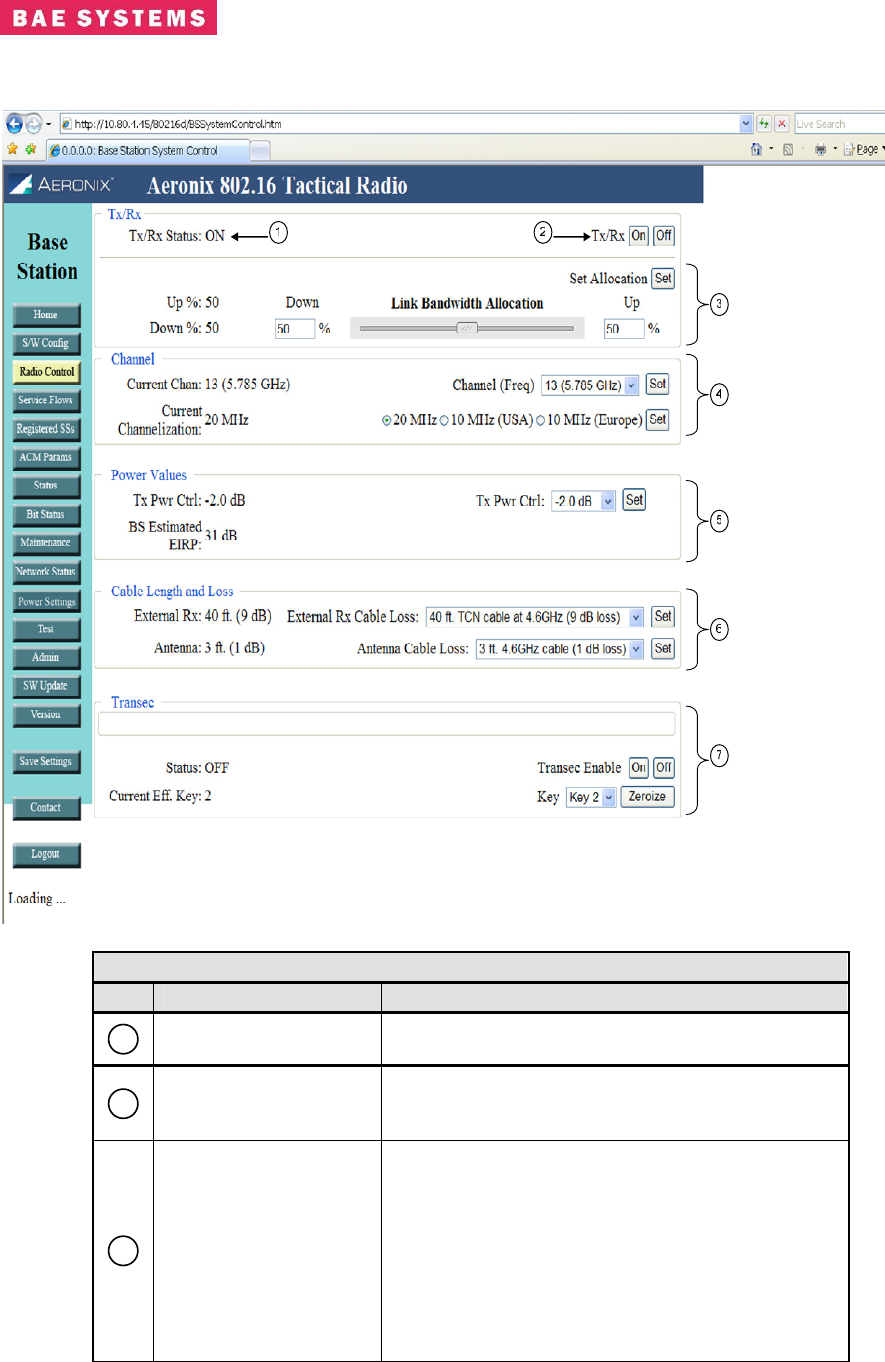
Task: Select the 10 MHz (USA) radio option
Action: (444, 420)
